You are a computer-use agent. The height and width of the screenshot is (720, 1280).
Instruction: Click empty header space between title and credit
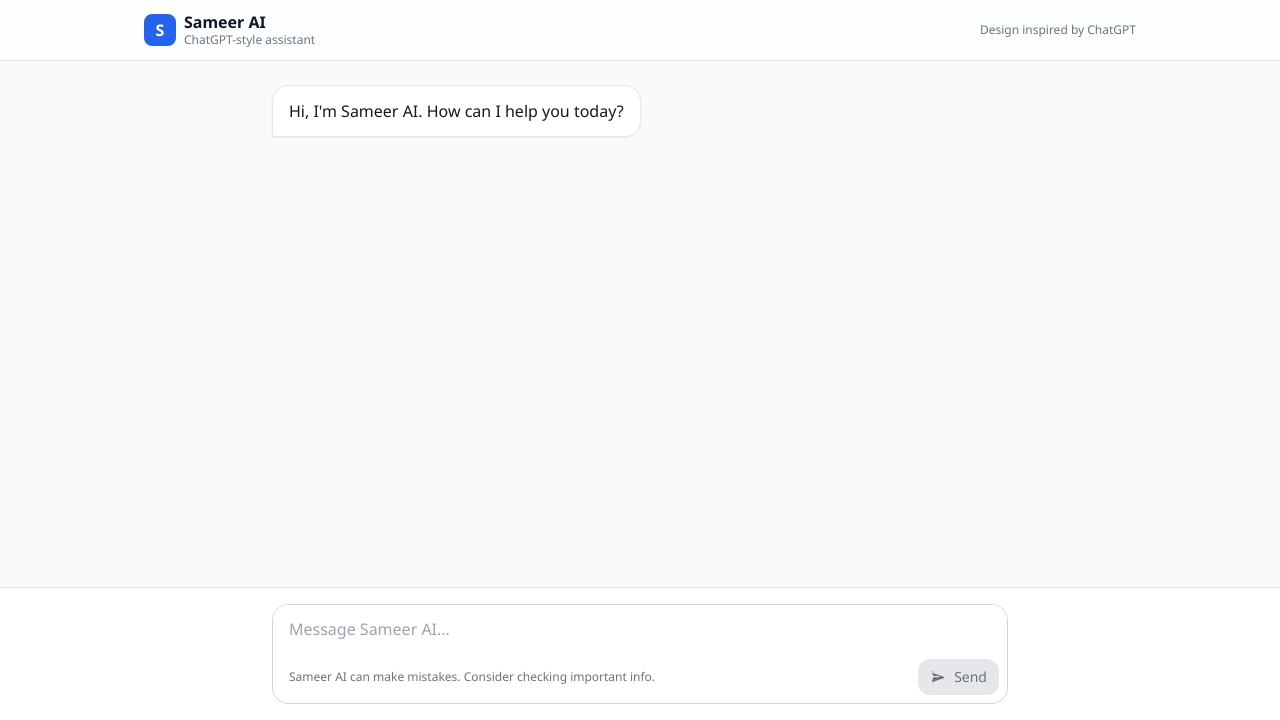pos(640,30)
